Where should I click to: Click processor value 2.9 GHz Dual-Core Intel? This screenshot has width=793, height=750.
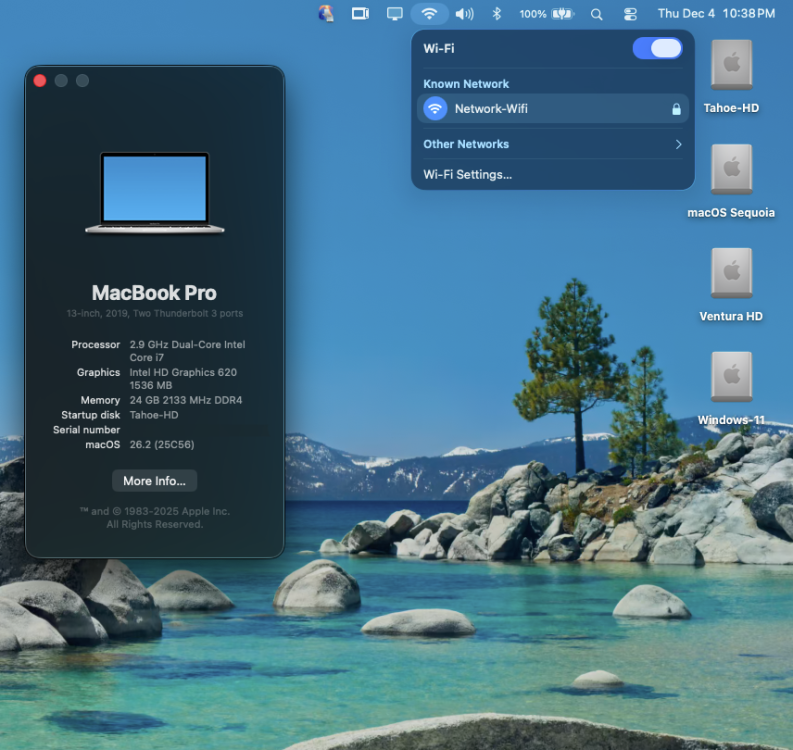pyautogui.click(x=187, y=351)
